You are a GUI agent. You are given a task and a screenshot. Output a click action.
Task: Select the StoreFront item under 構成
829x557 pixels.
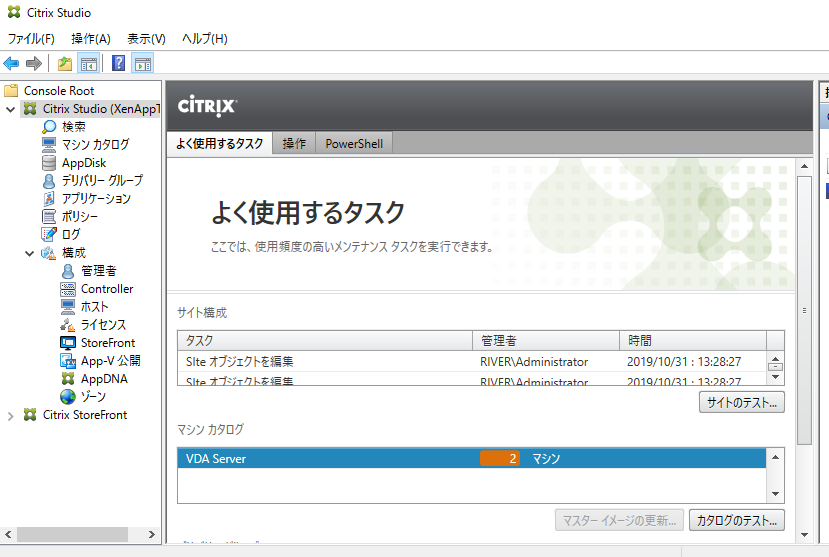click(x=108, y=343)
